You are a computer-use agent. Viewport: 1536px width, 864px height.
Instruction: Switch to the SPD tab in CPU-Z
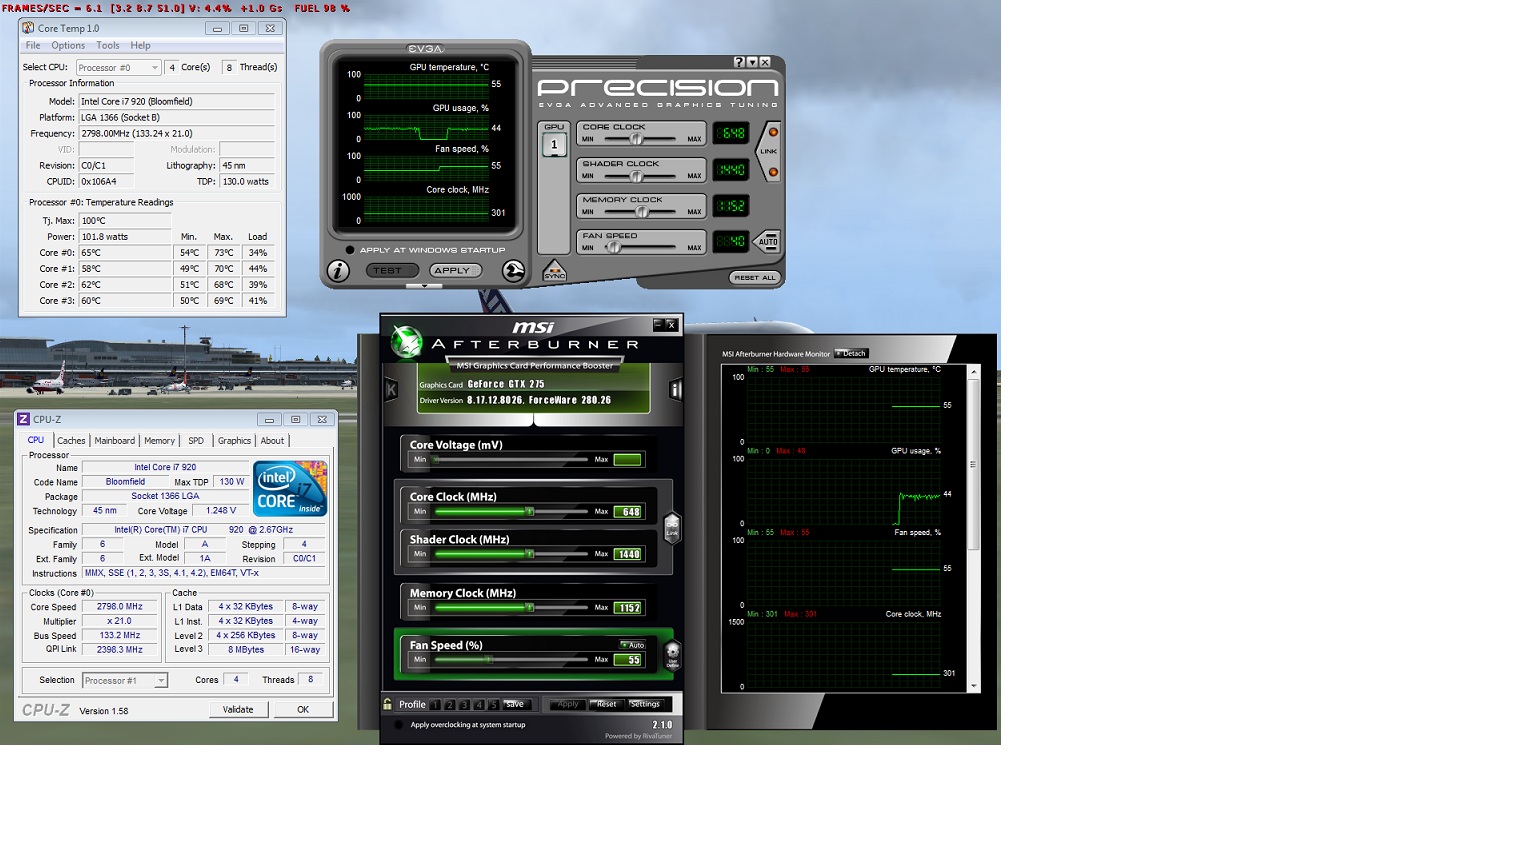coord(196,440)
